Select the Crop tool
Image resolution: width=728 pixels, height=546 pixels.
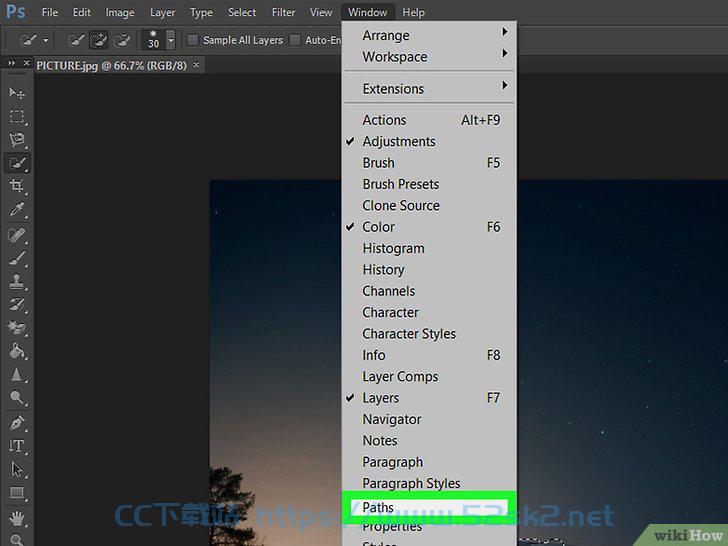pyautogui.click(x=17, y=186)
